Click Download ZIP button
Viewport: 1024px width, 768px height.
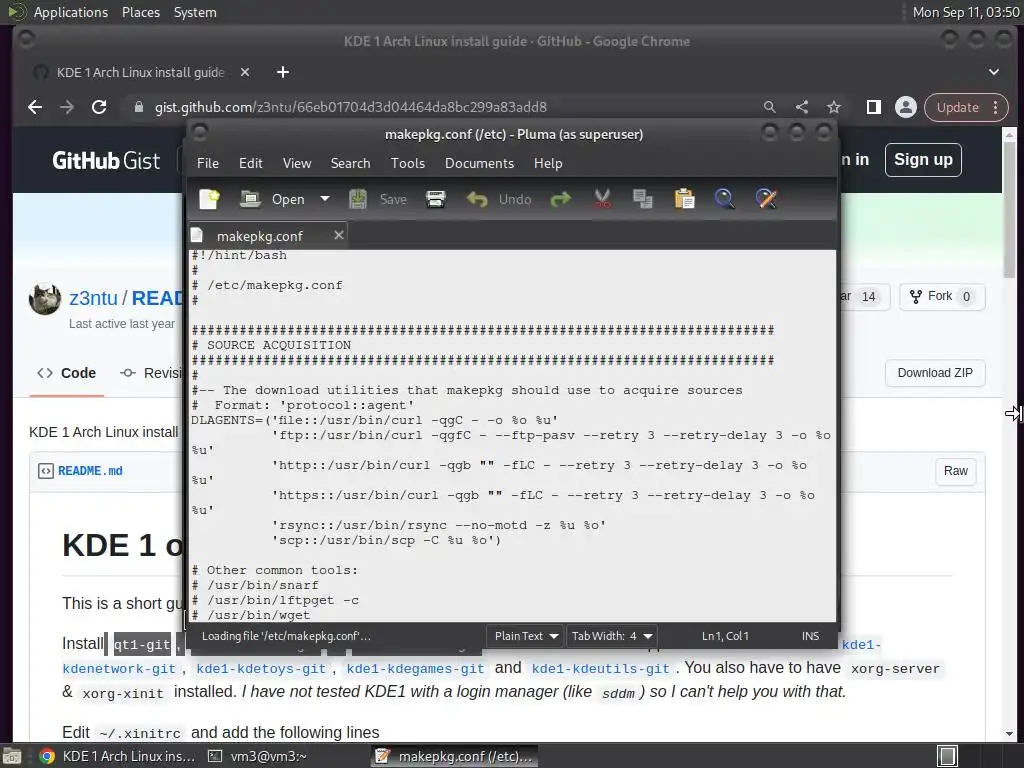[x=935, y=373]
